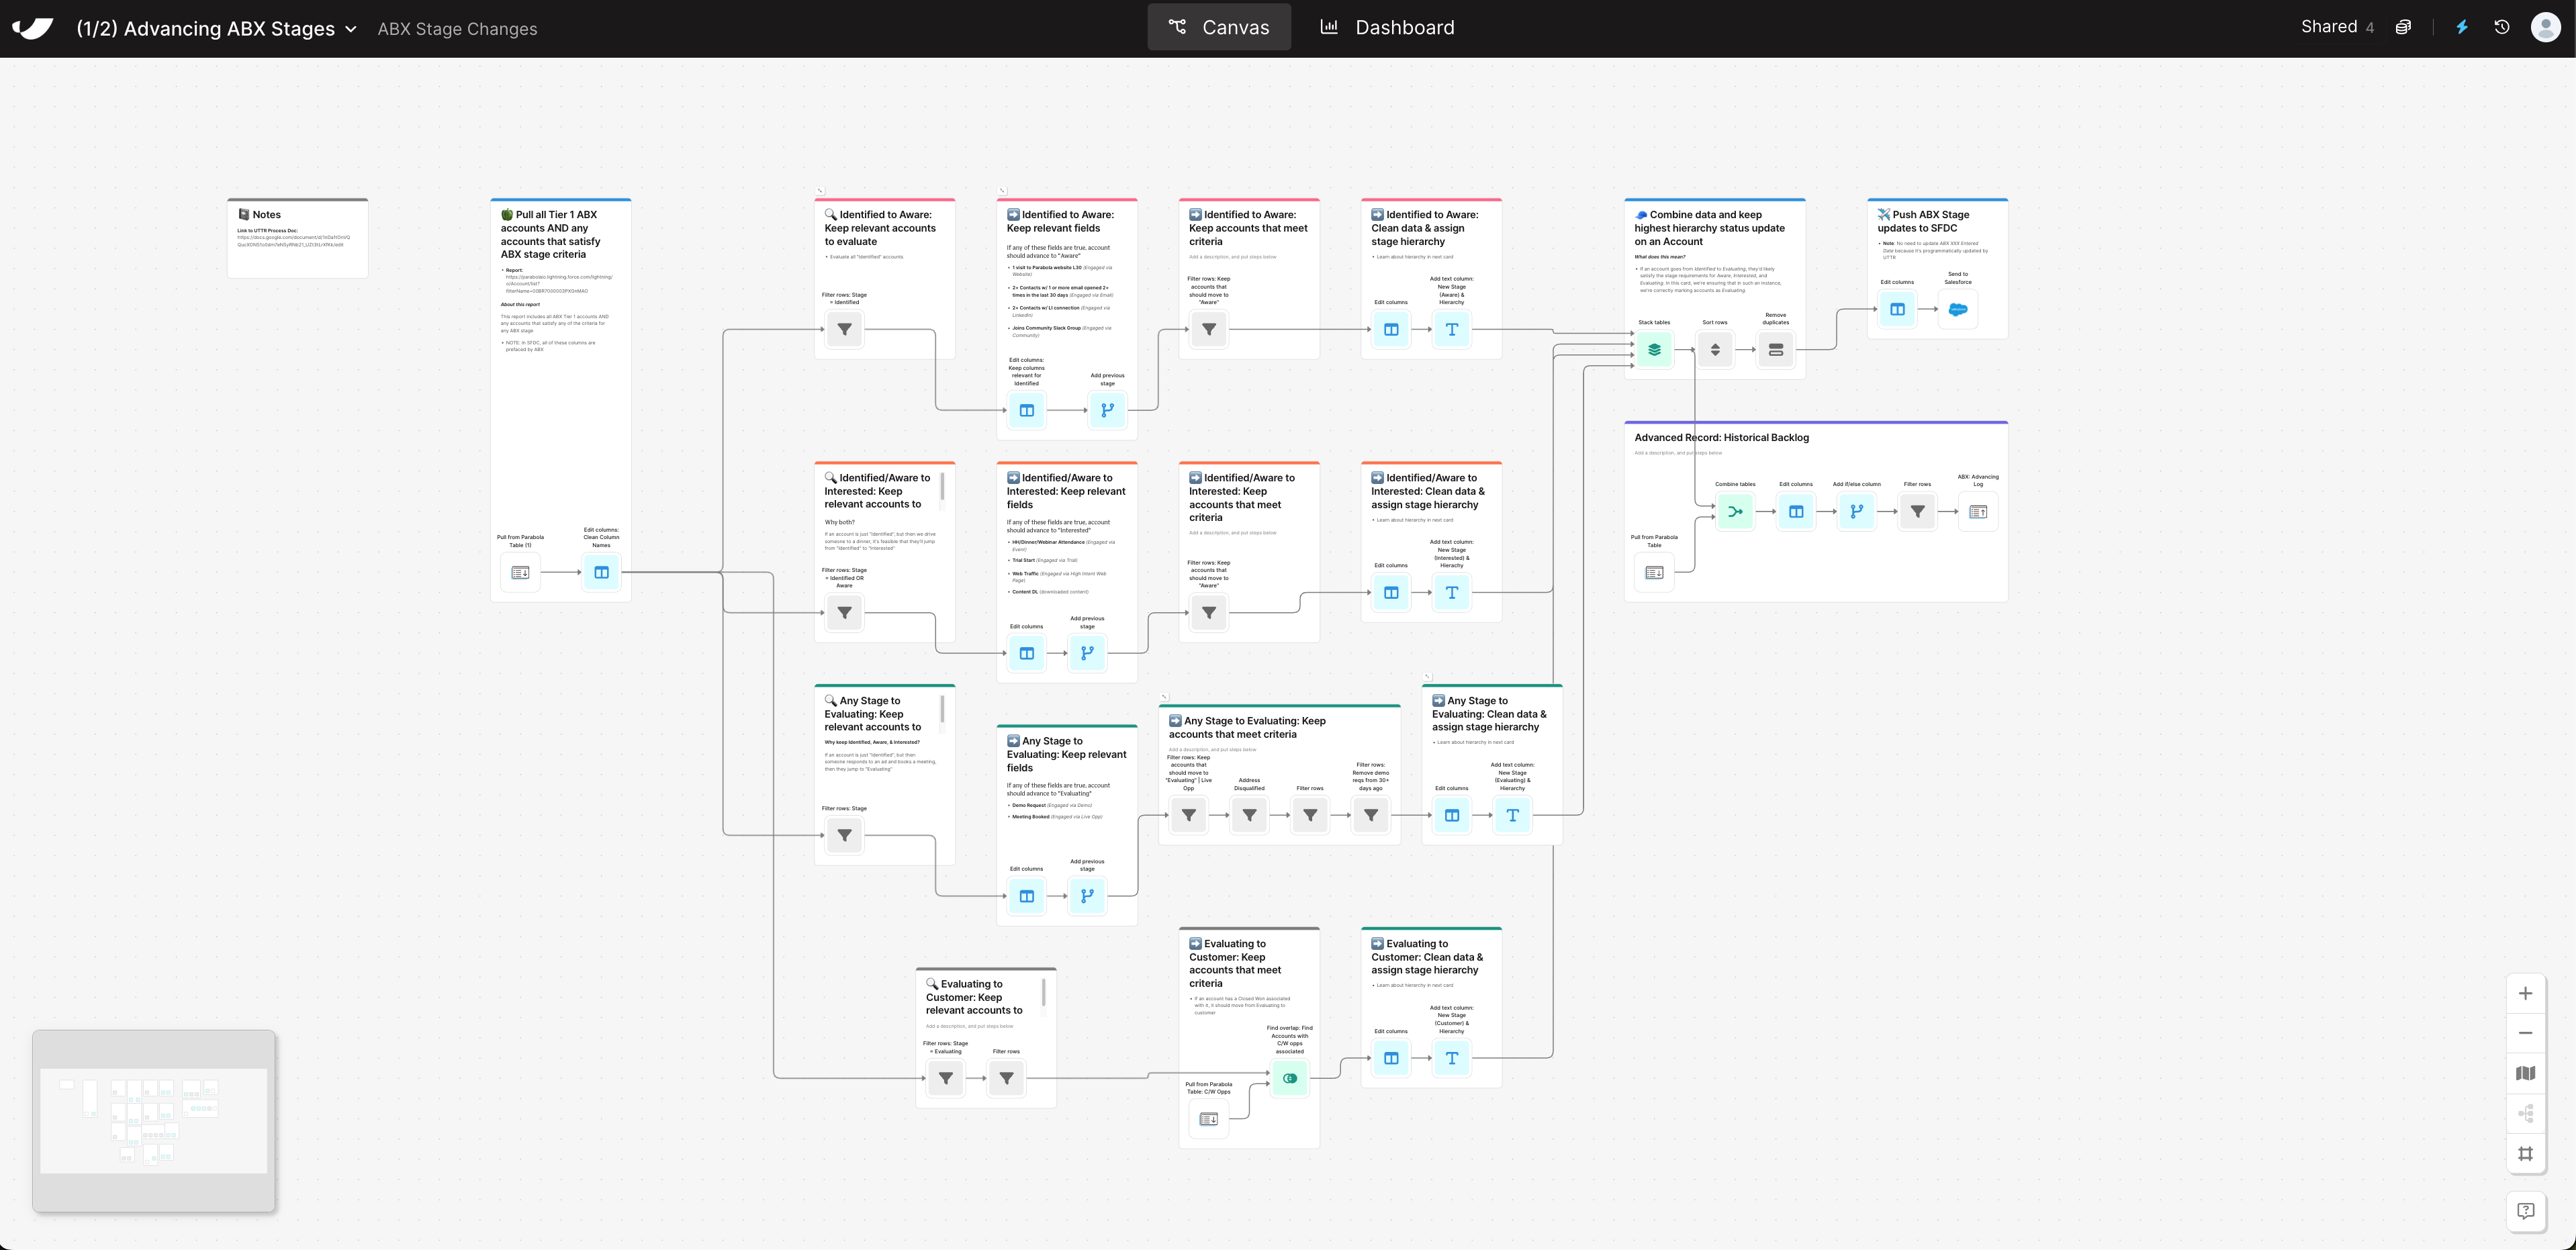Click the Salesforce step icon
This screenshot has width=2576, height=1250.
click(x=1957, y=309)
